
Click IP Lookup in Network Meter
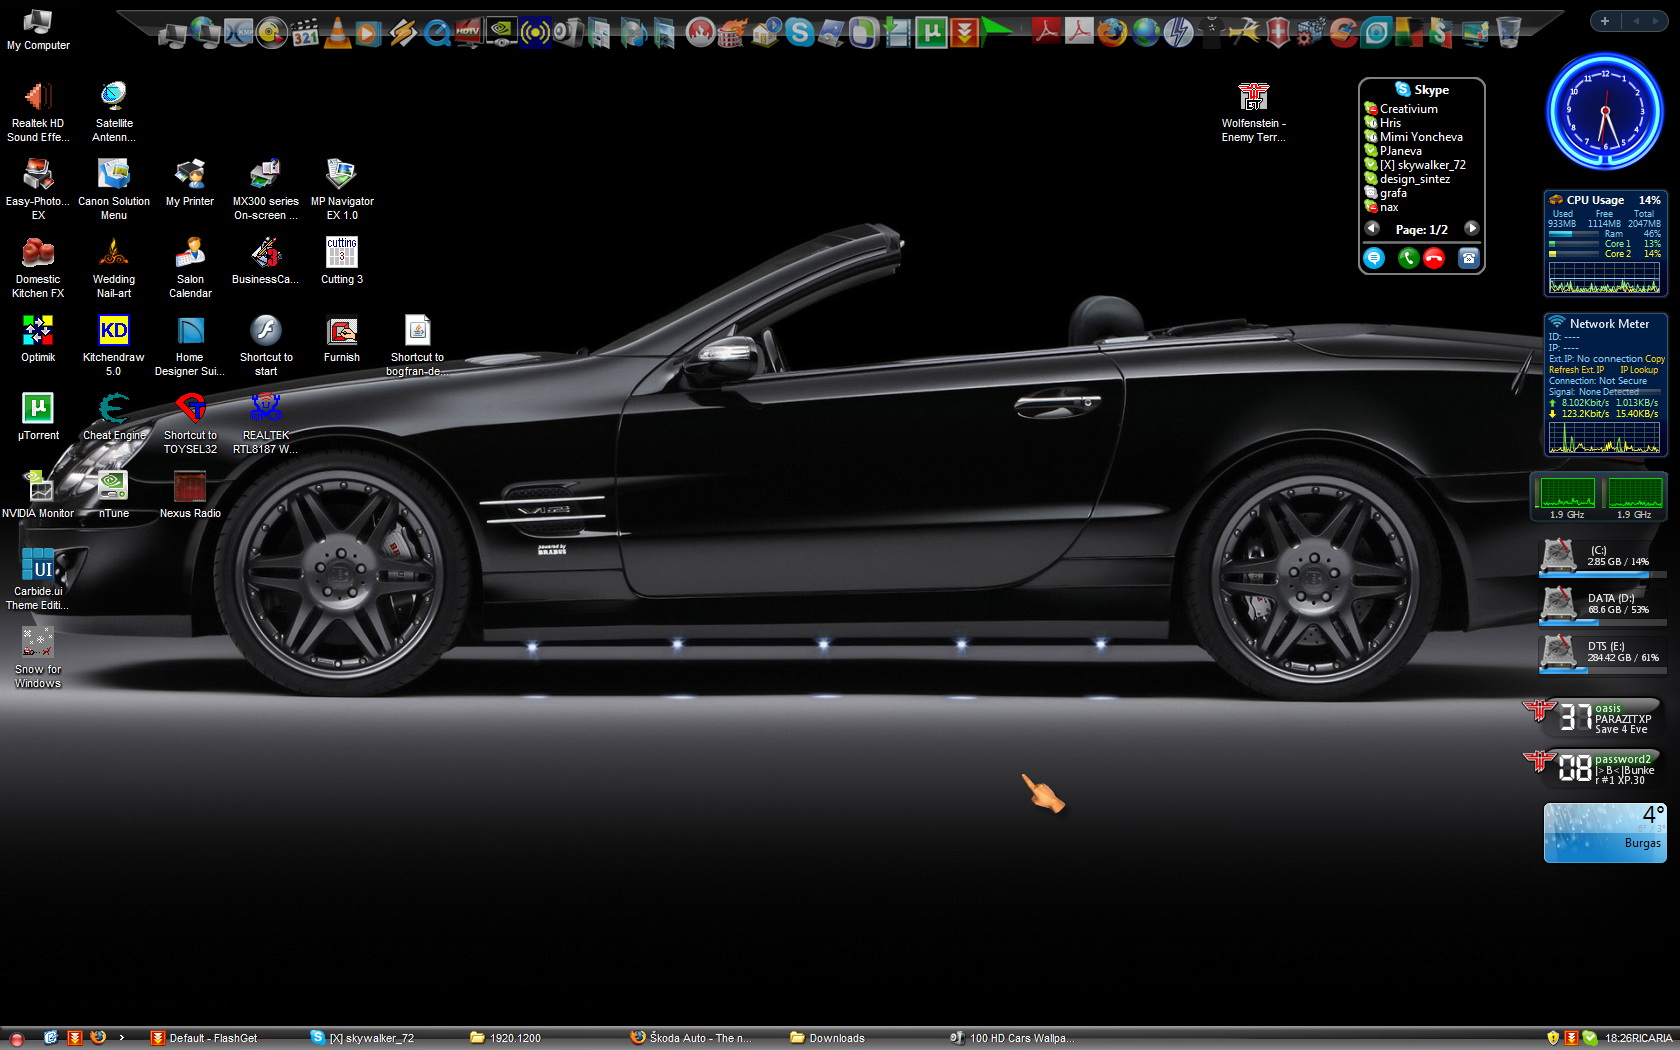coord(1639,370)
